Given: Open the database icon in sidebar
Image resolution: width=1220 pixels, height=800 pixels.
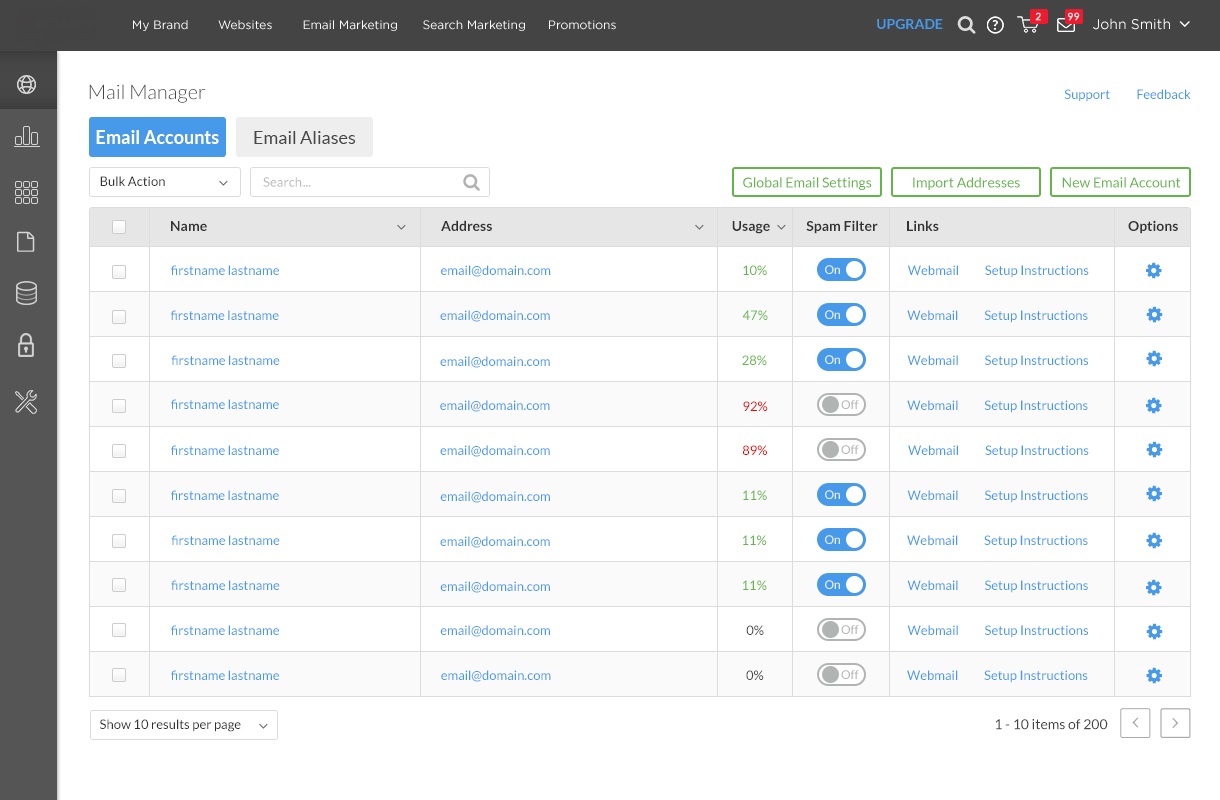Looking at the screenshot, I should 27,293.
